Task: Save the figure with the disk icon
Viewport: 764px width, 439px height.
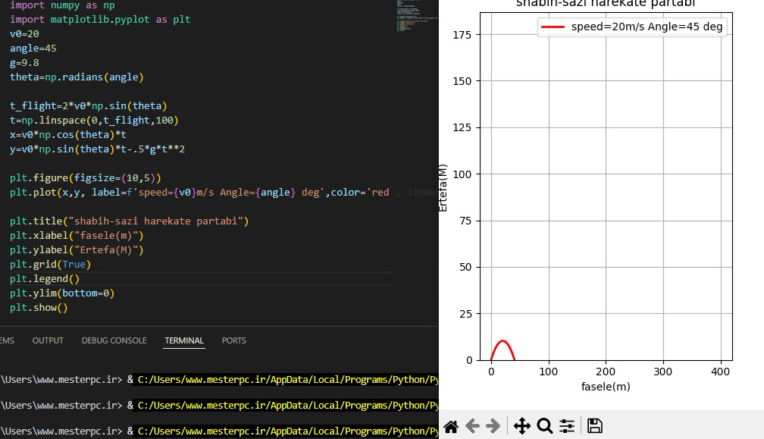Action: (594, 426)
